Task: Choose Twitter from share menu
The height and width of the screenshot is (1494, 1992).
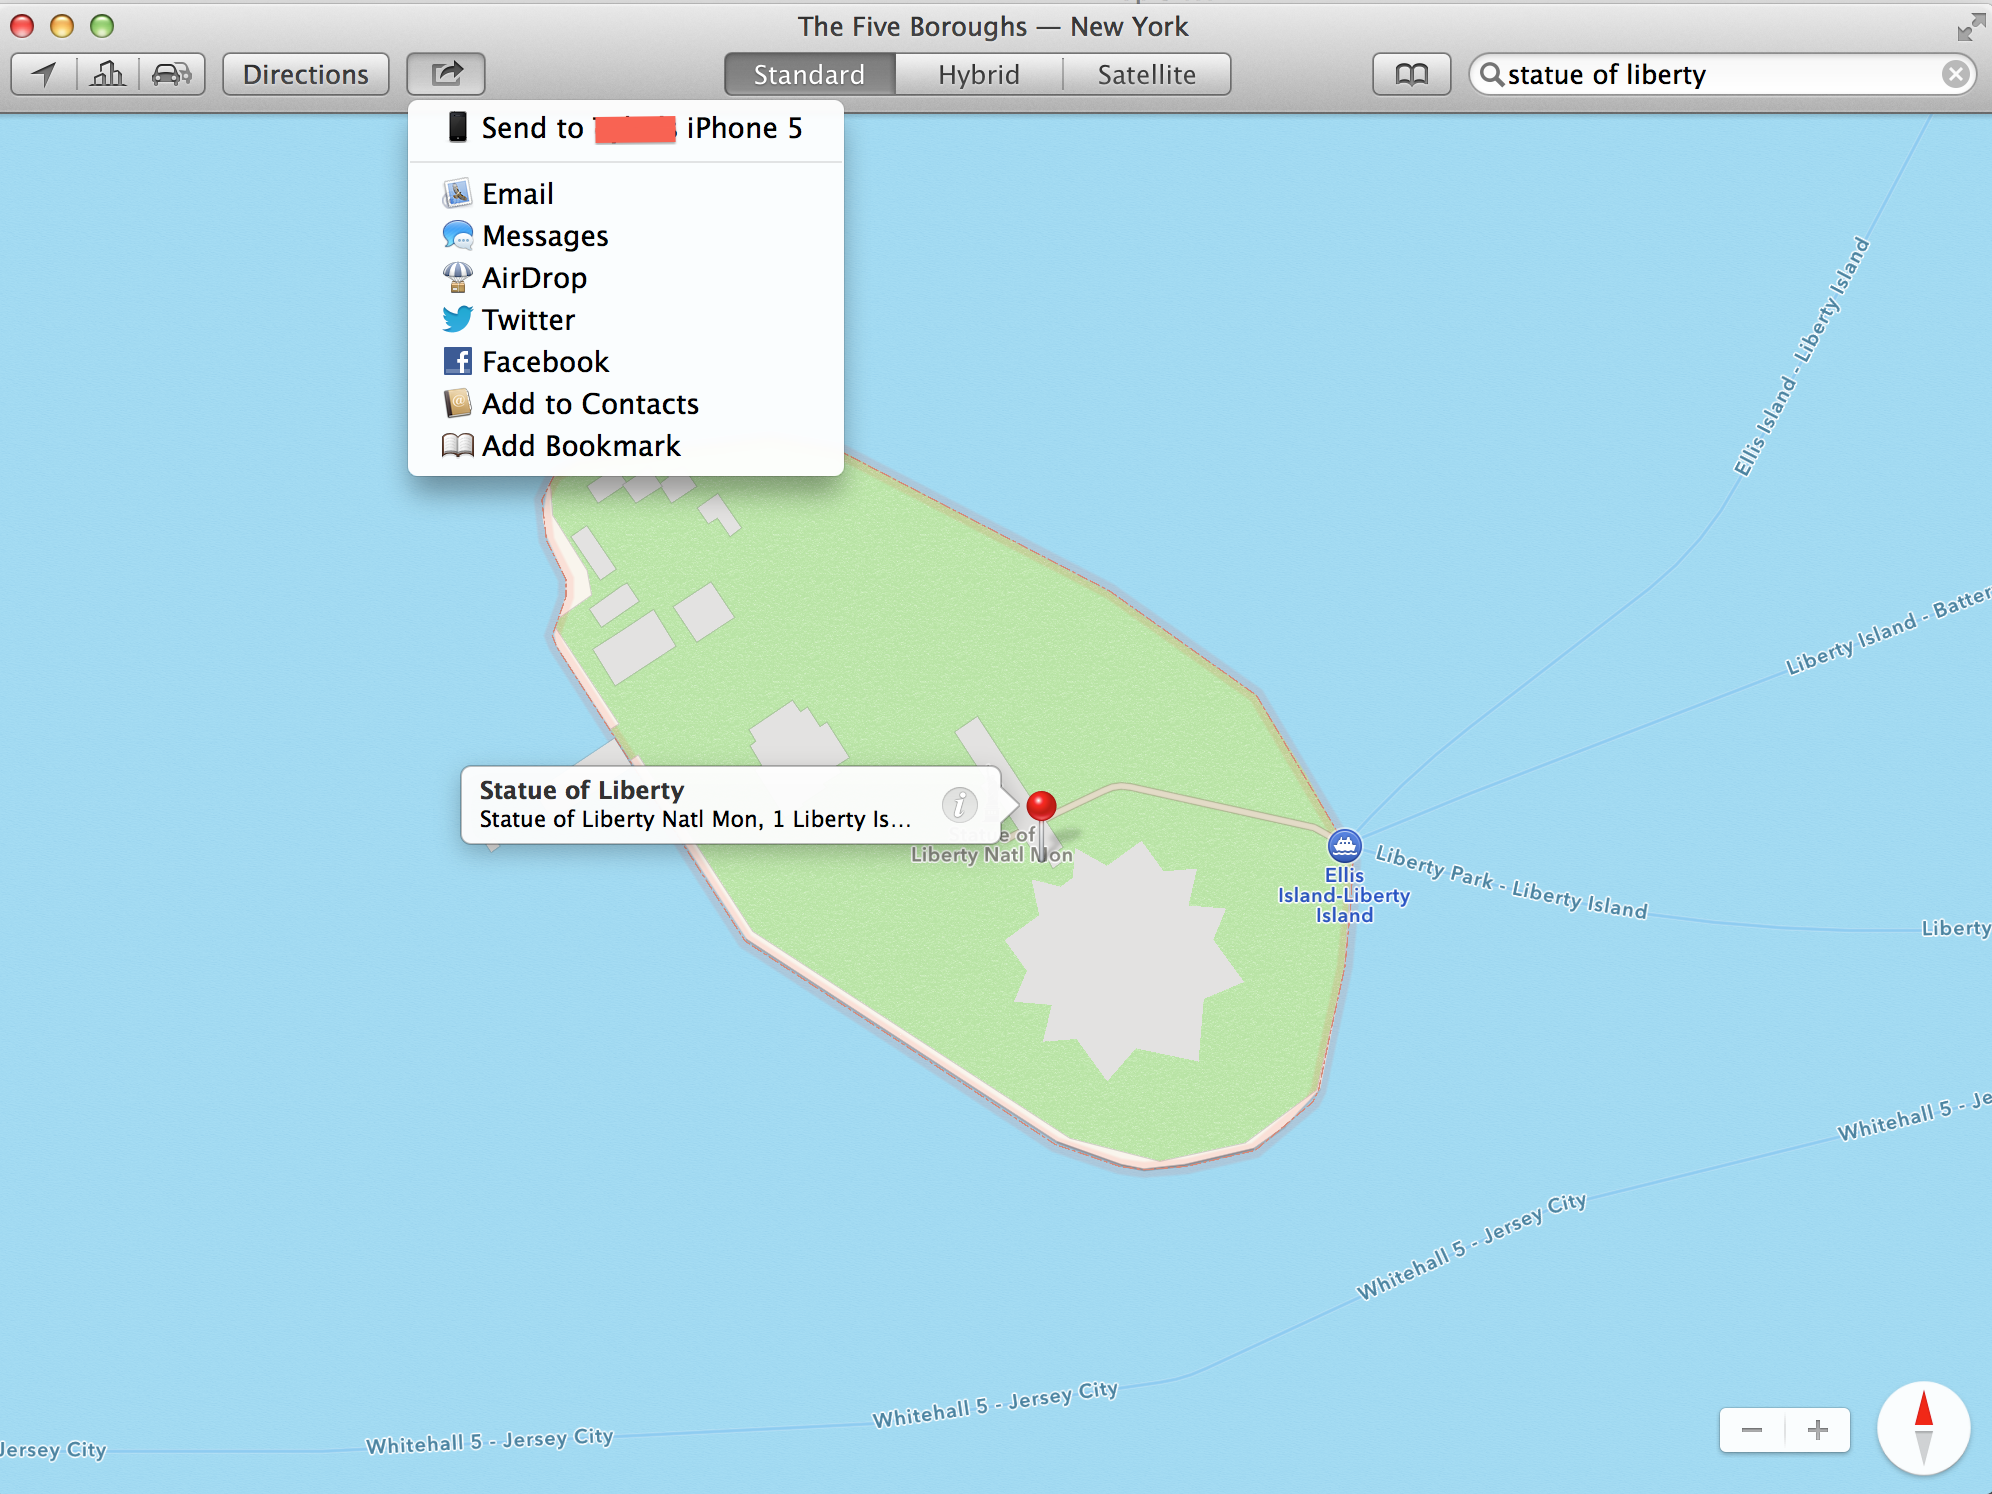Action: coord(626,320)
